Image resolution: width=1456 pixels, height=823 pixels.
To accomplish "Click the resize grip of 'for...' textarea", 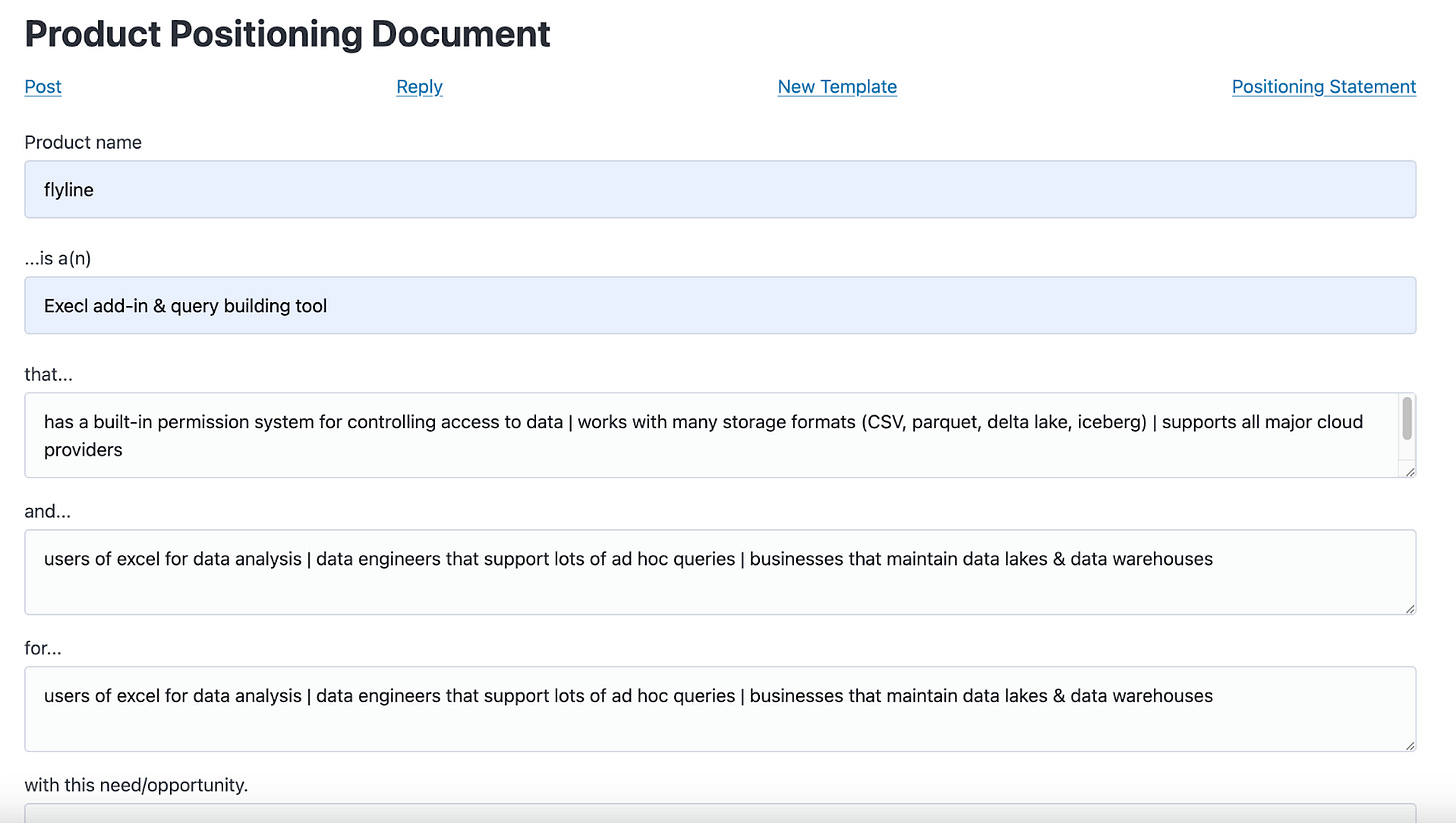I will (1409, 745).
